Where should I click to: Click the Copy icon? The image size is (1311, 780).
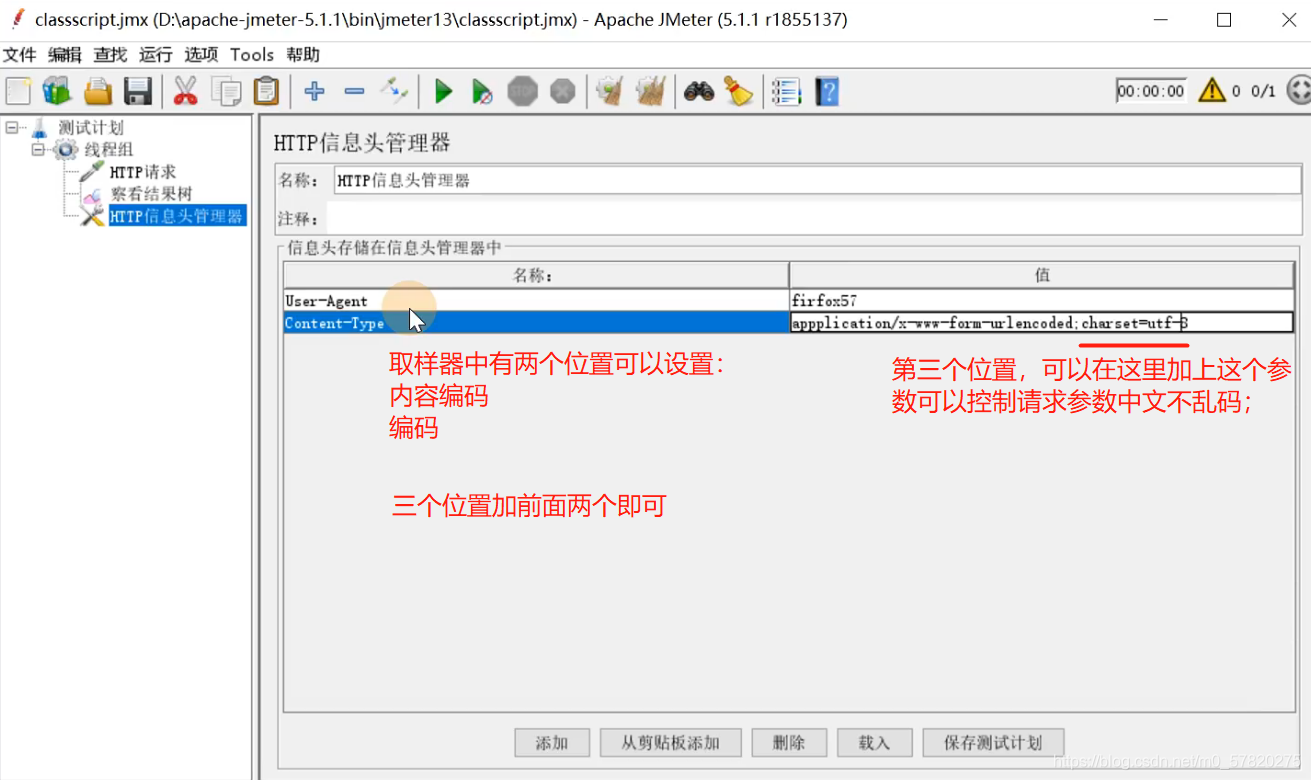click(x=226, y=91)
